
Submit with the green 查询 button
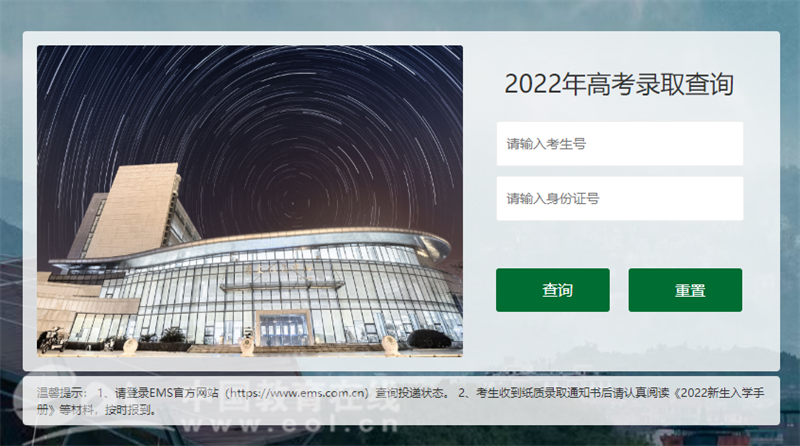click(553, 290)
